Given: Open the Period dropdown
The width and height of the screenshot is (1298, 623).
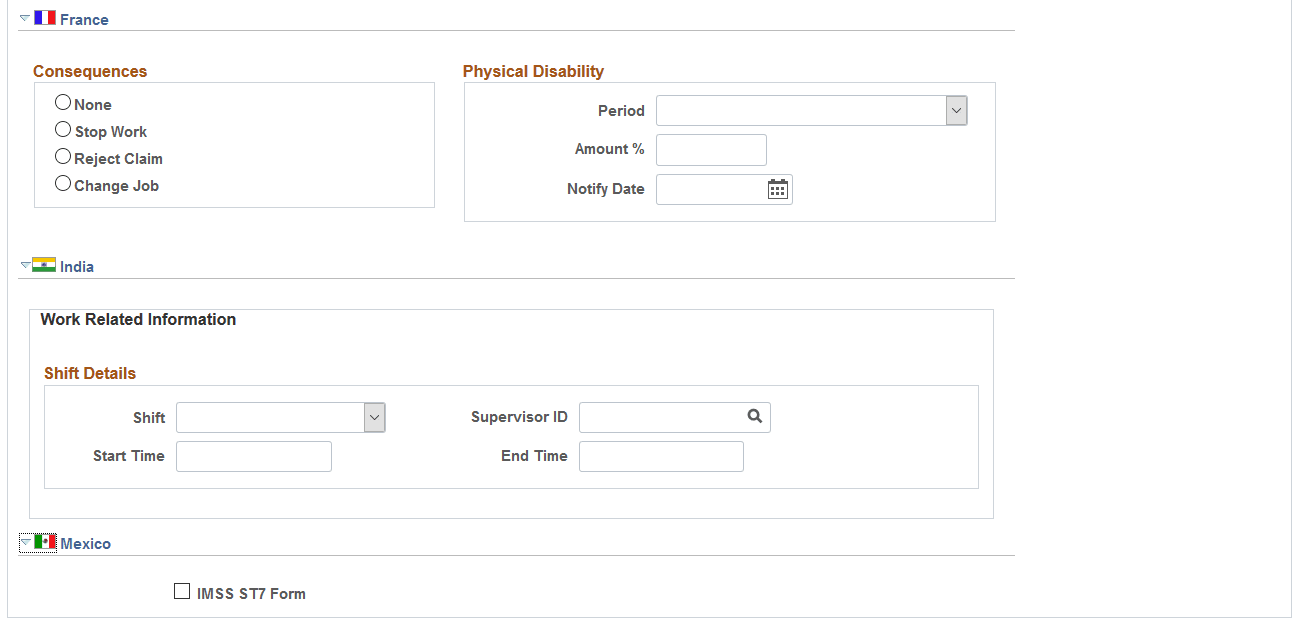Looking at the screenshot, I should pos(956,110).
